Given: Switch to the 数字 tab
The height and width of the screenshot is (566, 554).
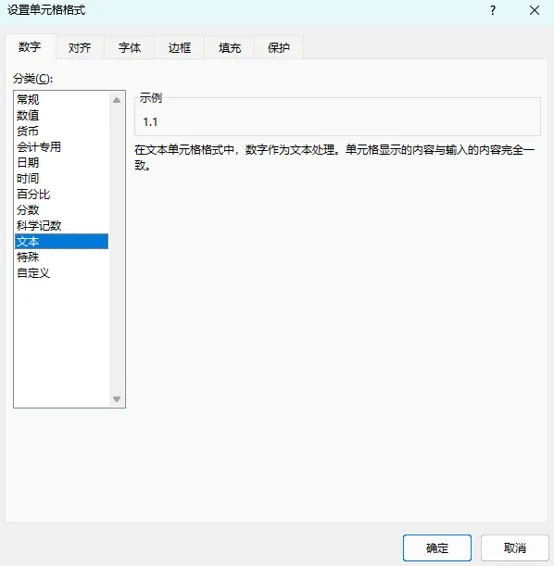Looking at the screenshot, I should click(30, 47).
